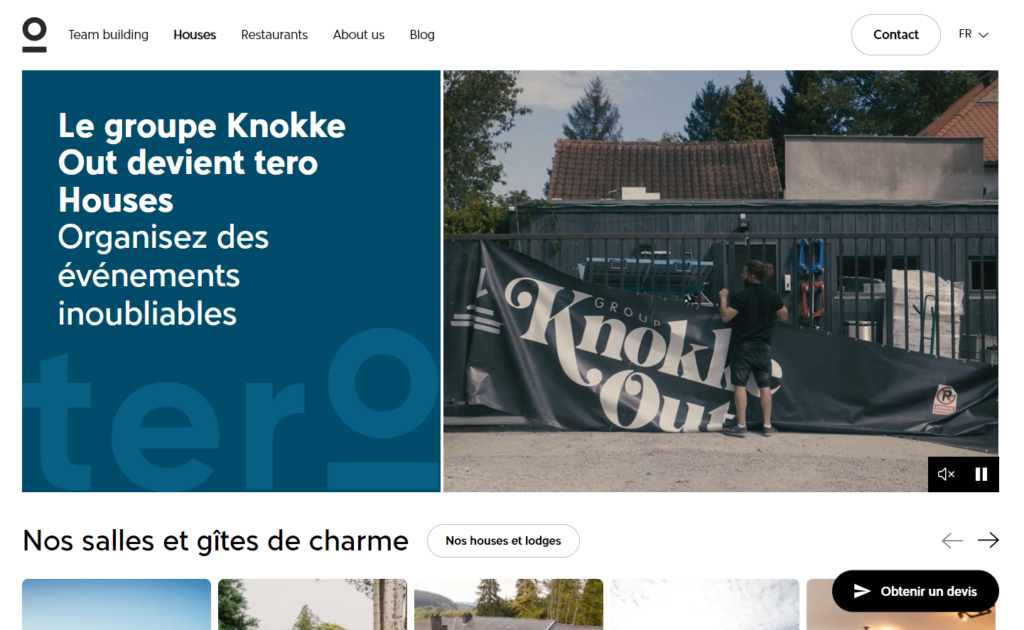Click the Knokke Out banner video

[720, 281]
